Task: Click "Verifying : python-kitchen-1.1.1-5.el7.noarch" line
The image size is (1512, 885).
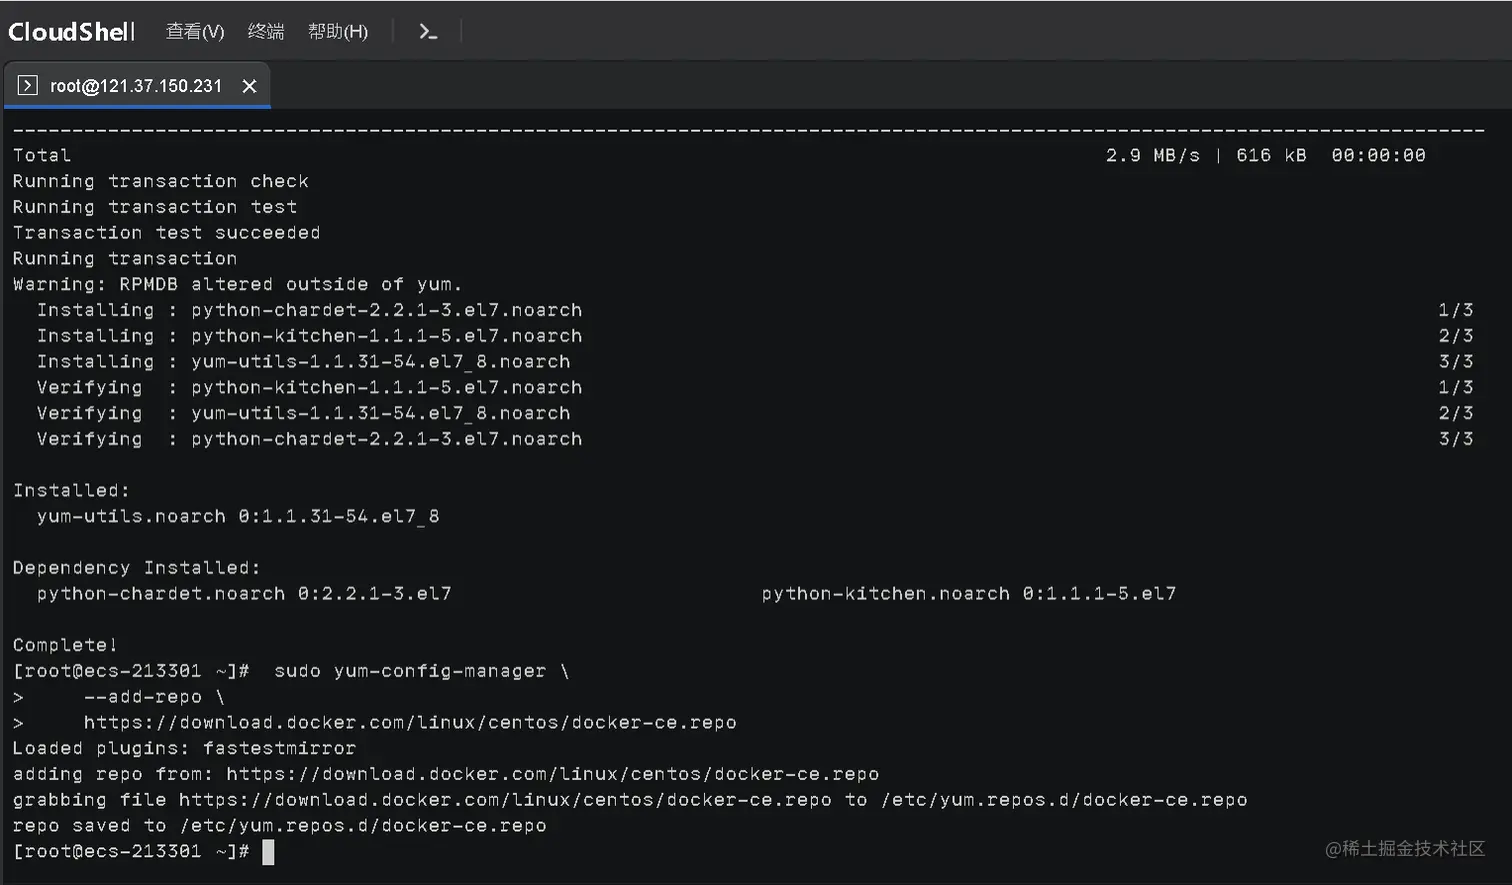Action: (309, 387)
